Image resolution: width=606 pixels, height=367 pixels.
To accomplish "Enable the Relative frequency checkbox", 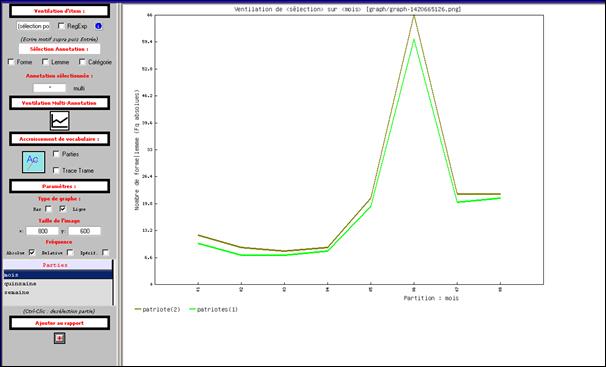I will click(70, 253).
